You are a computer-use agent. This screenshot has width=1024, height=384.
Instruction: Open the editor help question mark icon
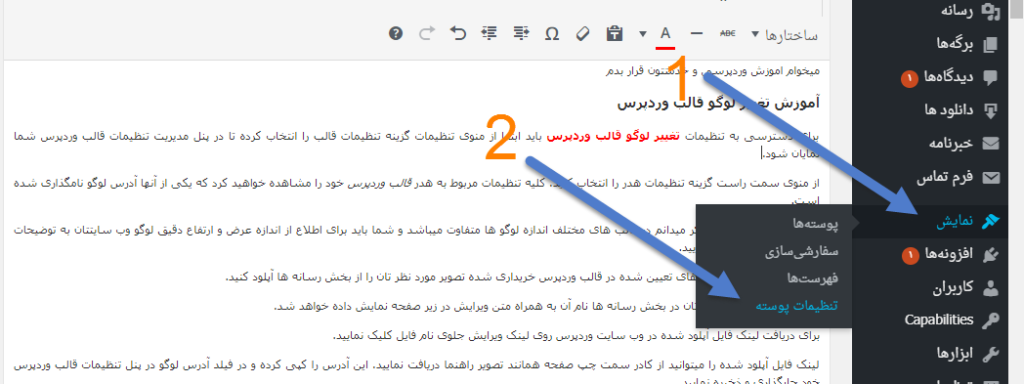[396, 33]
